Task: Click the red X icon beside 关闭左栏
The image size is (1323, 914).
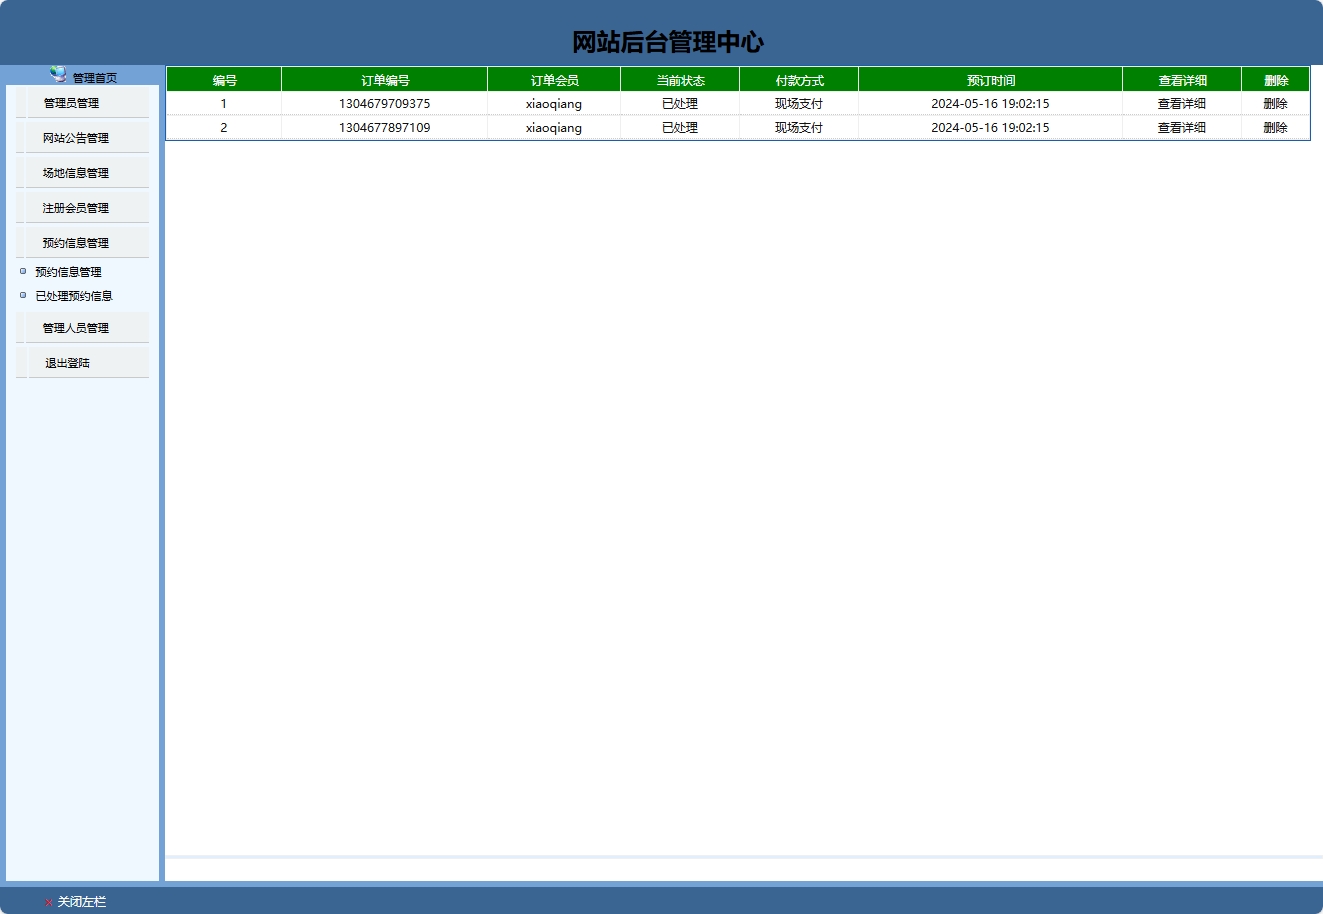Action: coord(48,902)
